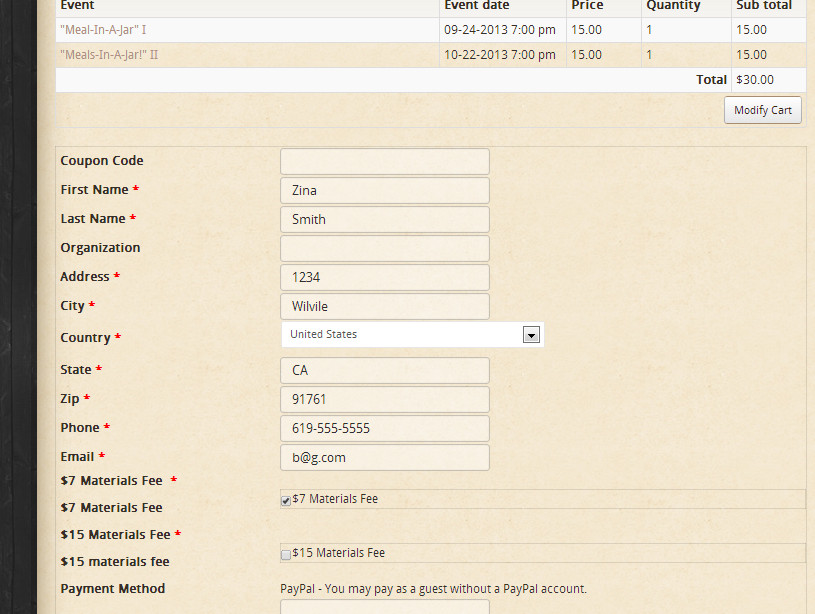
Task: Toggle the $7 Materials Fee checkbox
Action: [x=286, y=500]
